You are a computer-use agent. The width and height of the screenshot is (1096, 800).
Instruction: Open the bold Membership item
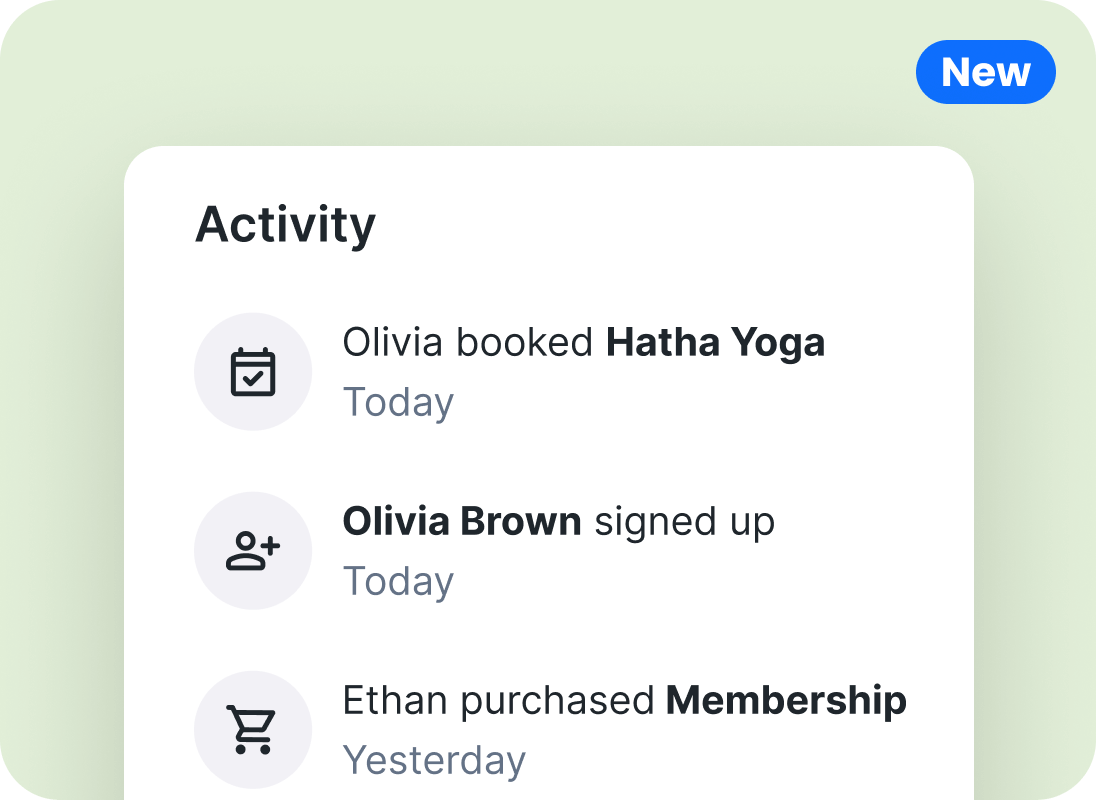pos(786,700)
